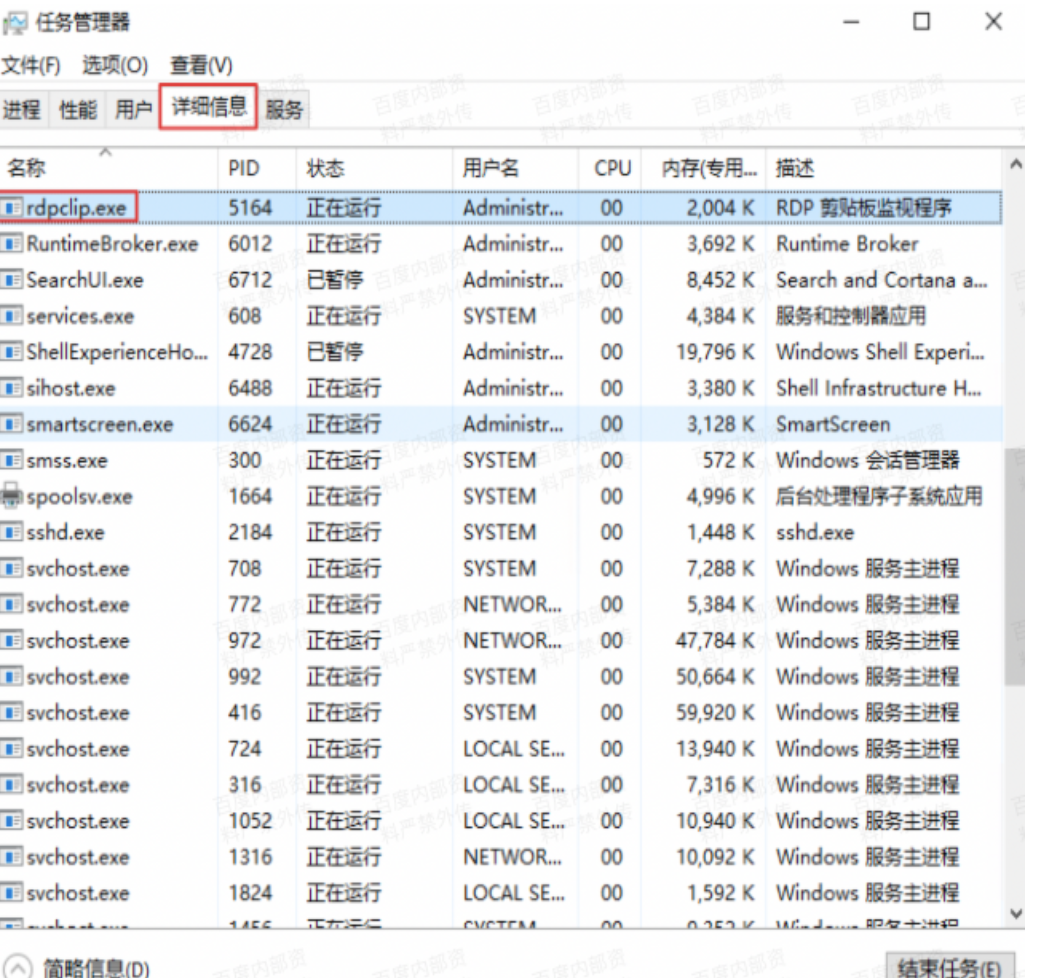Sort by 名称 column header
The width and height of the screenshot is (1048, 978).
pyautogui.click(x=27, y=169)
